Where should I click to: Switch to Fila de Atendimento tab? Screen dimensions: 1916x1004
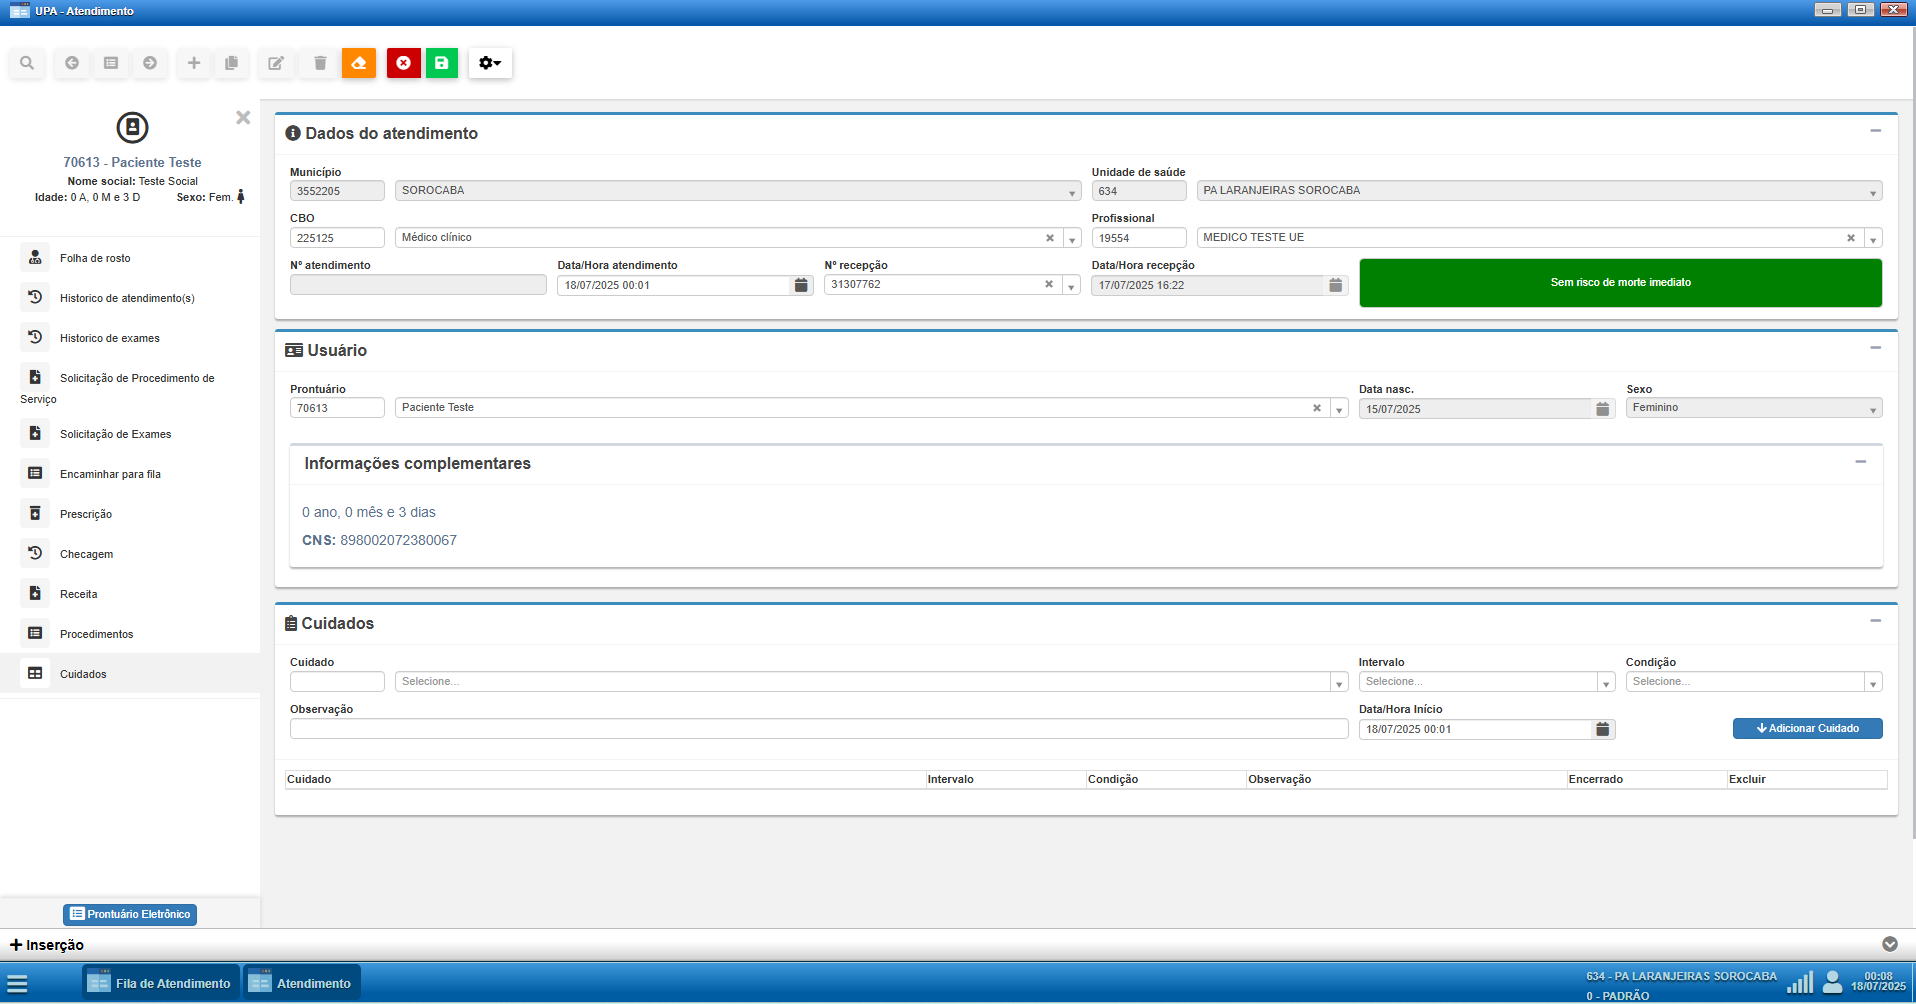[x=161, y=983]
